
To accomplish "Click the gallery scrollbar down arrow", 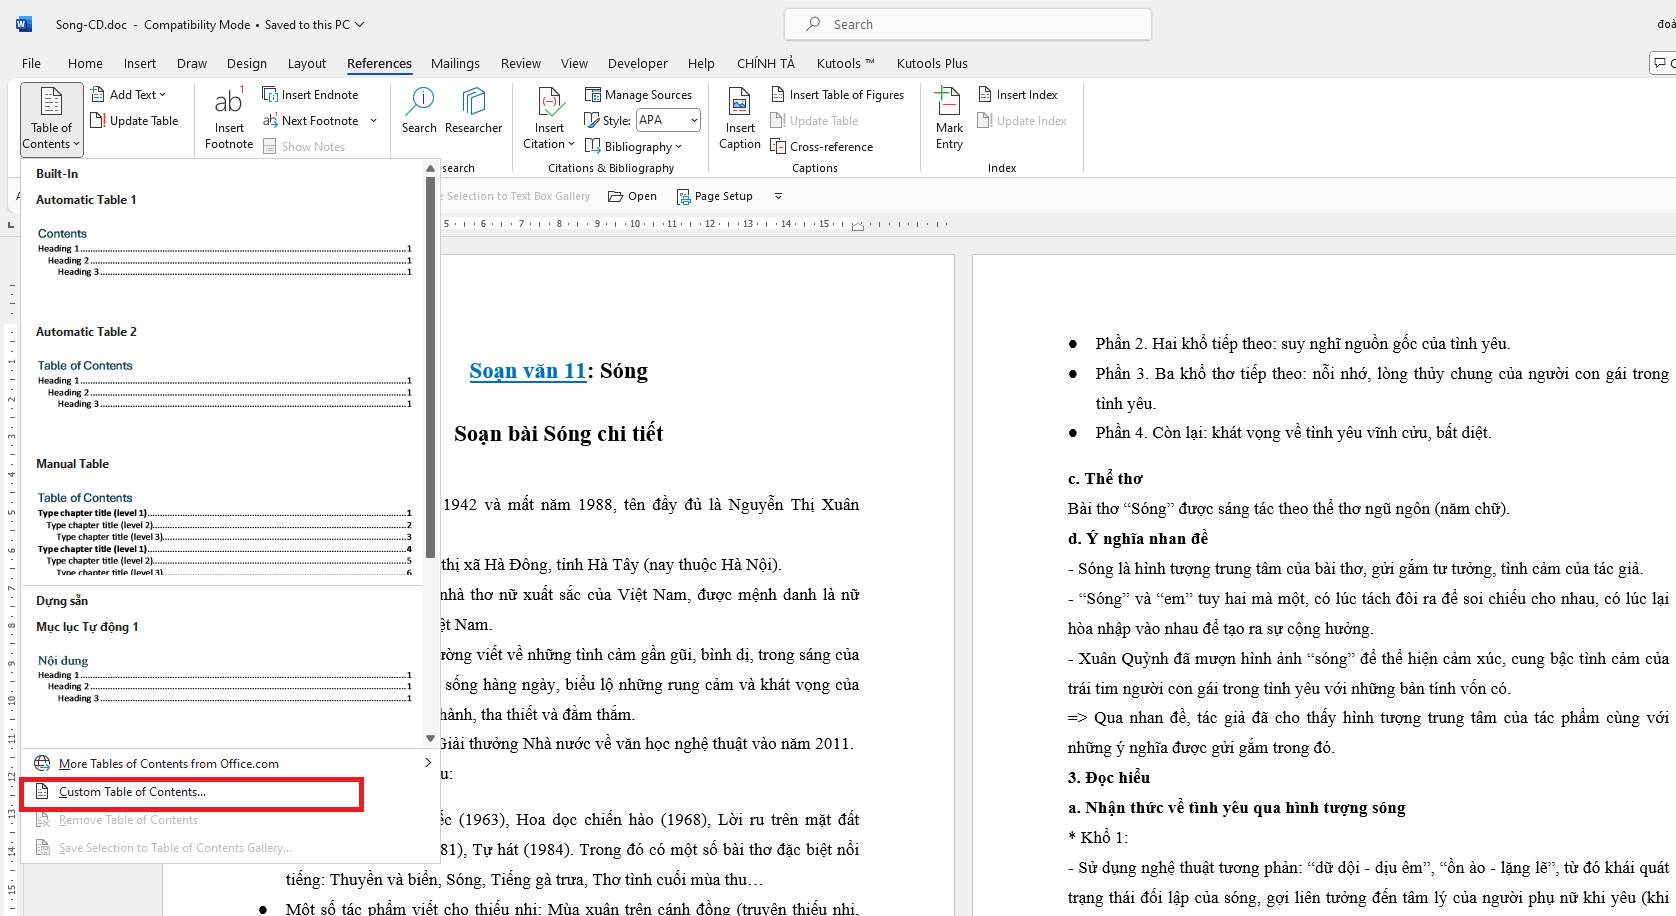I will point(431,739).
